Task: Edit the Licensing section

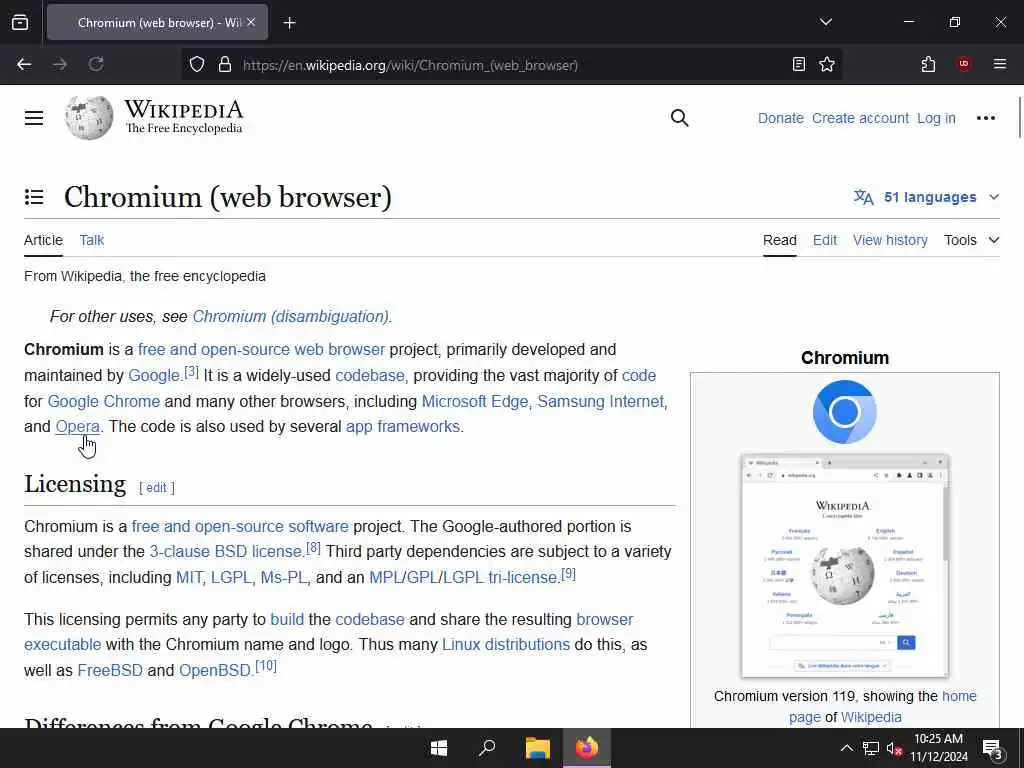Action: coord(156,488)
